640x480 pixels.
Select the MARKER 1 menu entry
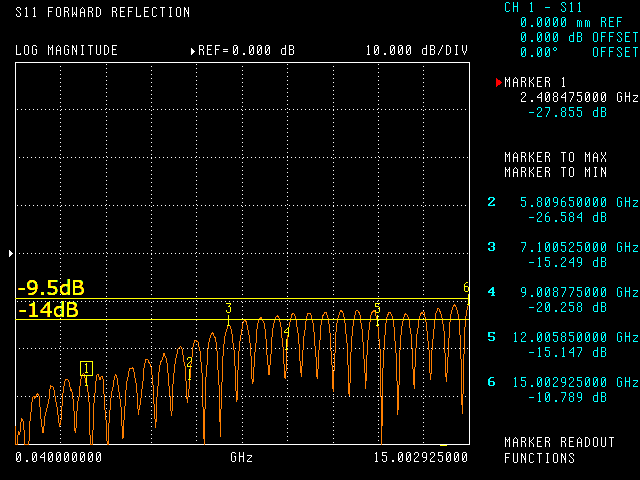[537, 83]
